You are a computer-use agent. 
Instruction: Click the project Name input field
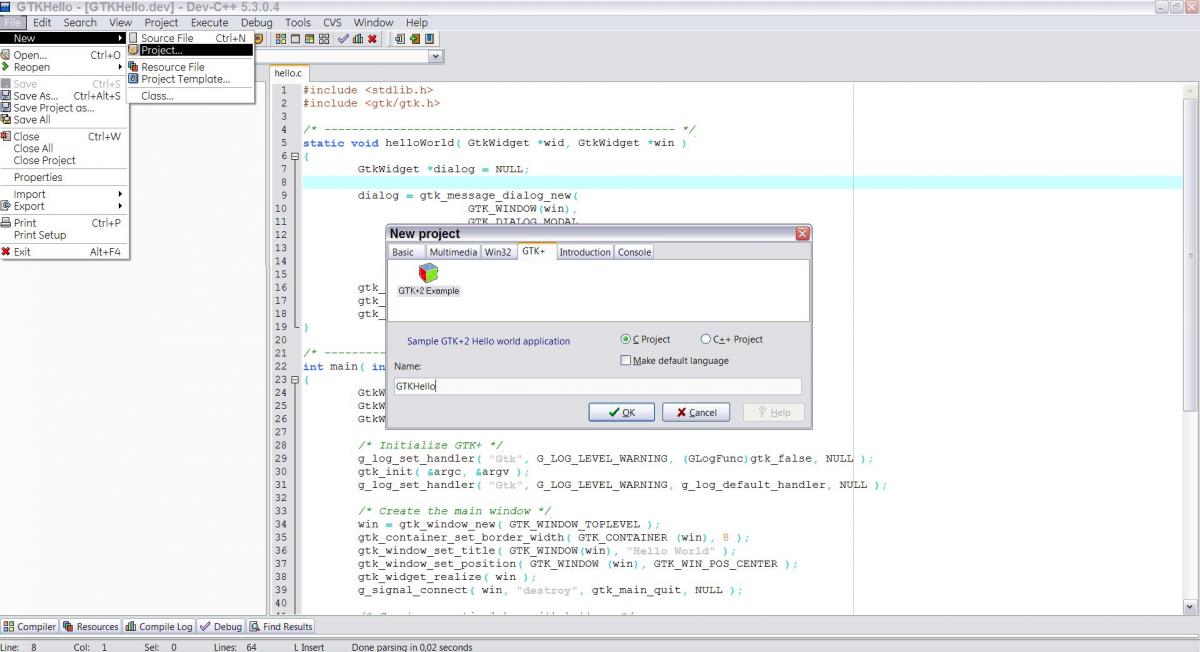coord(597,386)
